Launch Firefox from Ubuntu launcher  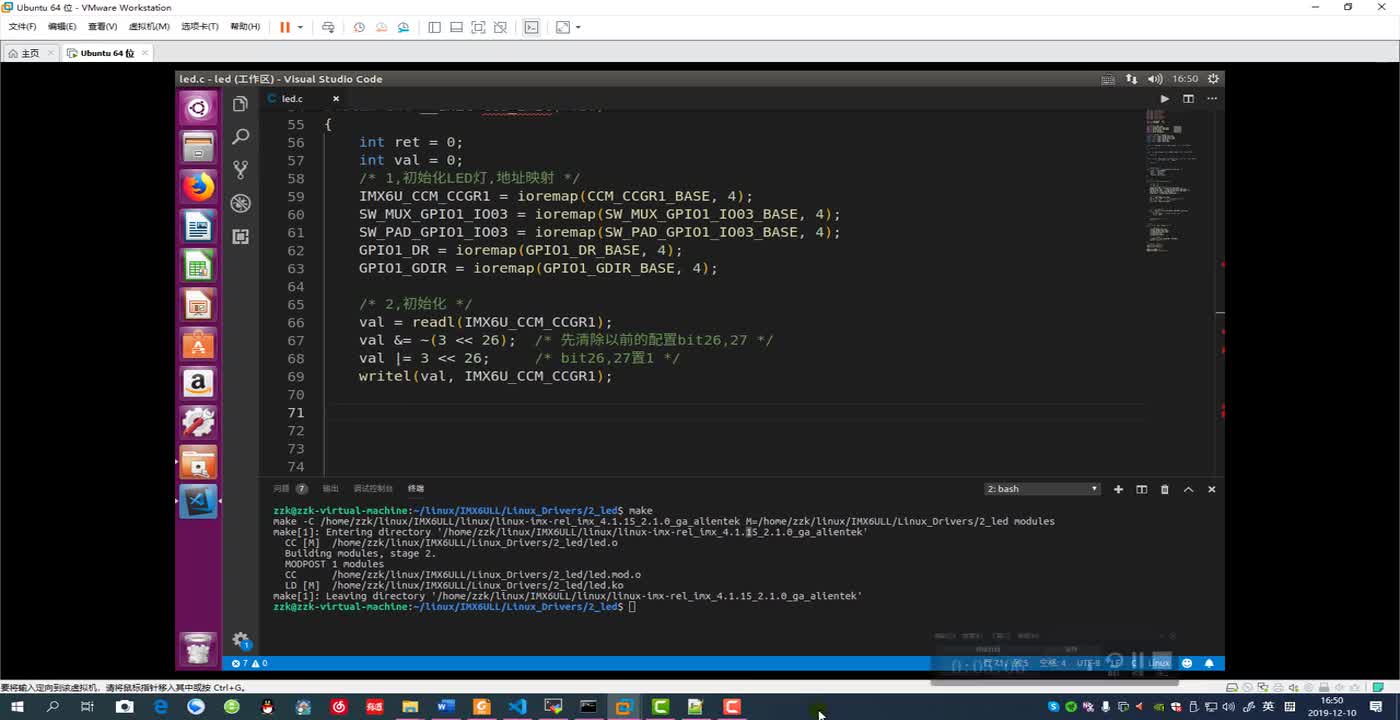tap(198, 187)
